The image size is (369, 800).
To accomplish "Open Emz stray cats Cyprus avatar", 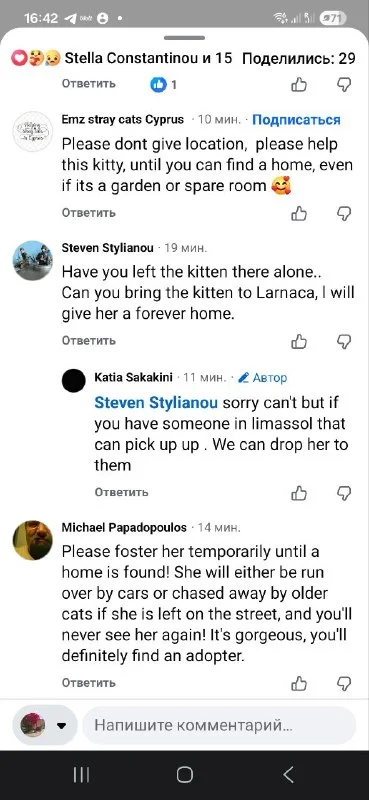I will tap(32, 131).
